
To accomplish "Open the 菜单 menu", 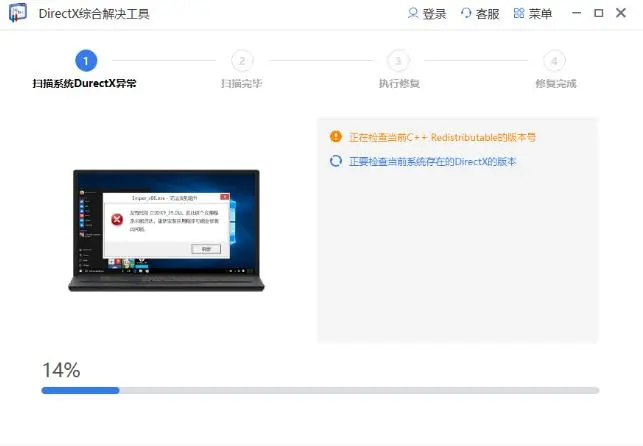I will [532, 14].
